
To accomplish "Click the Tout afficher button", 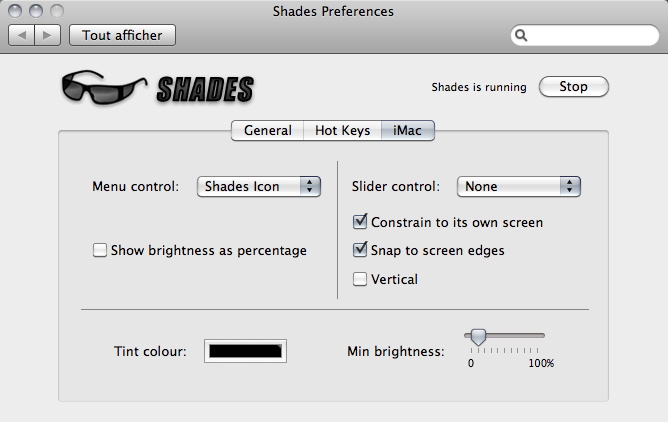I will (122, 35).
